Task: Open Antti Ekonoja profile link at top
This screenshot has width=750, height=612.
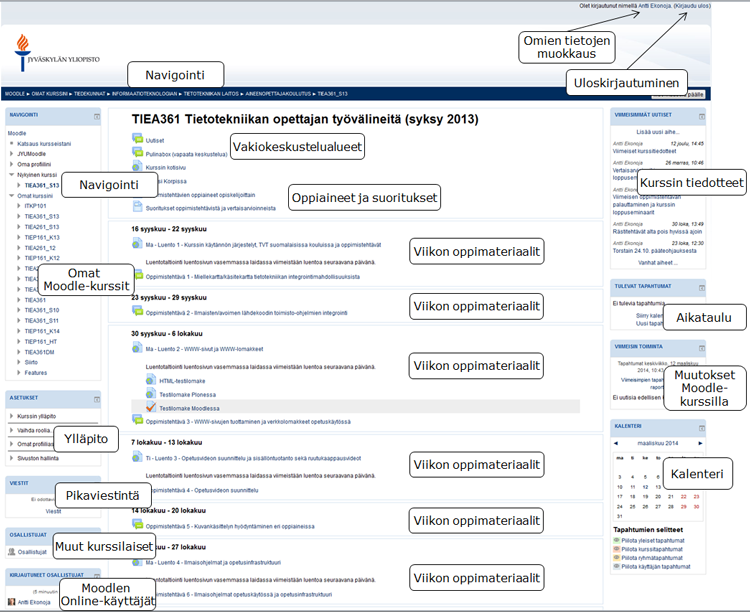Action: [655, 6]
